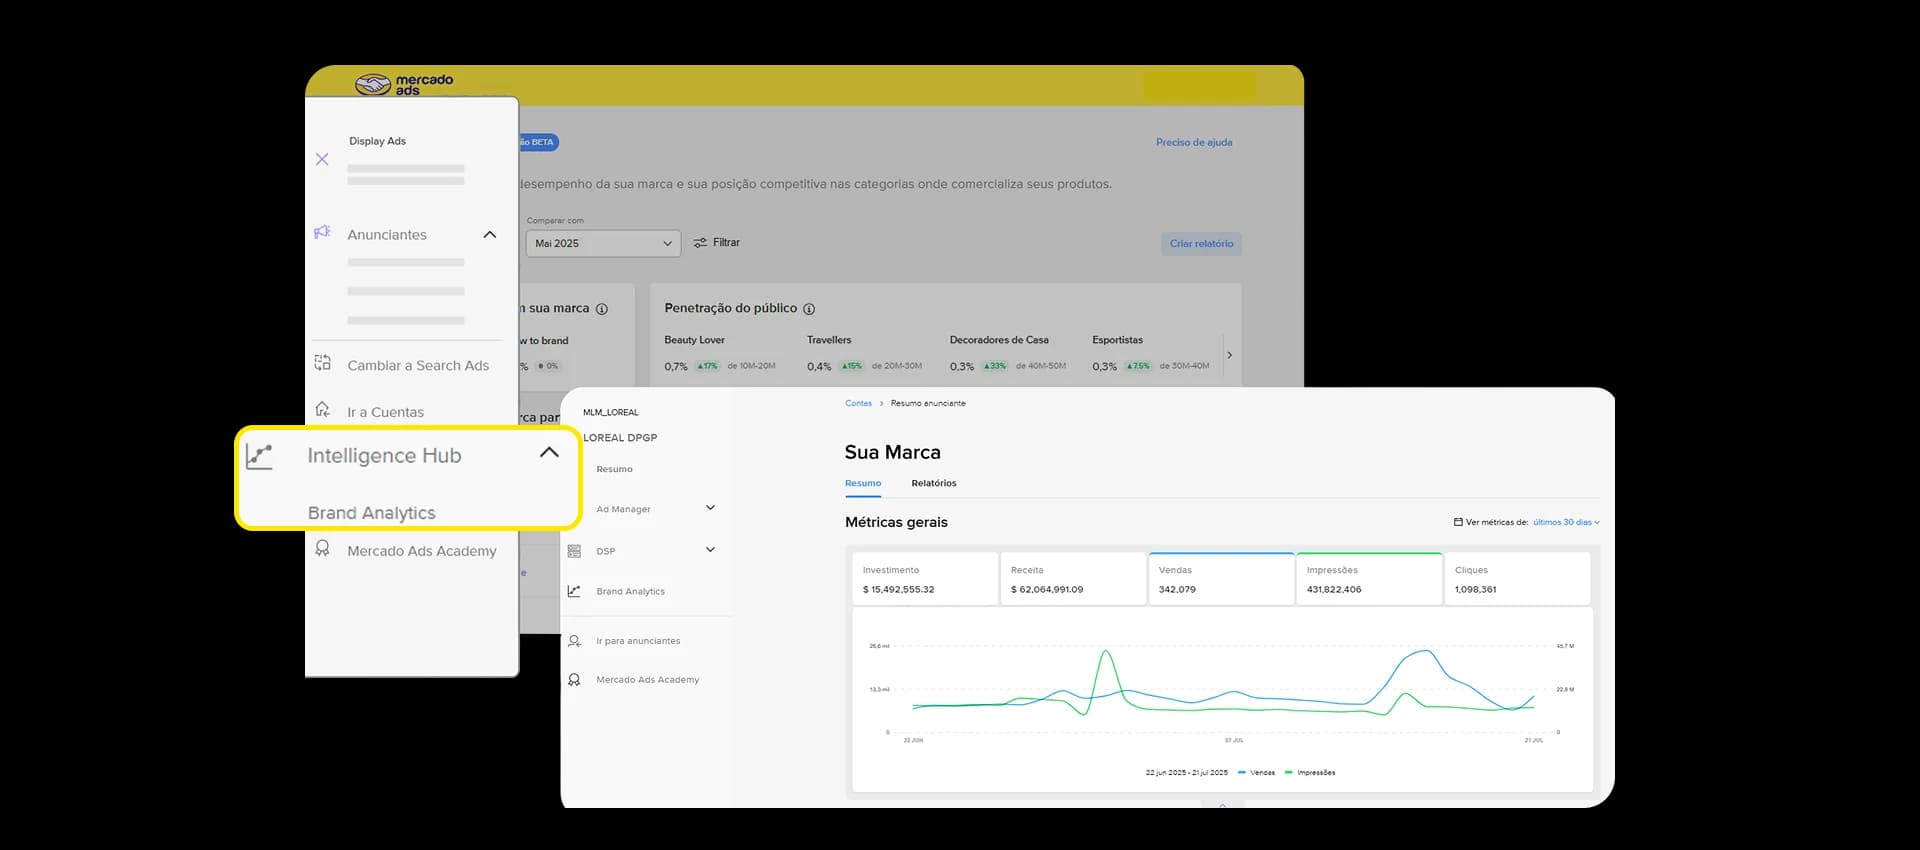The image size is (1920, 850).
Task: Select the Investimento metric card
Action: pos(925,579)
